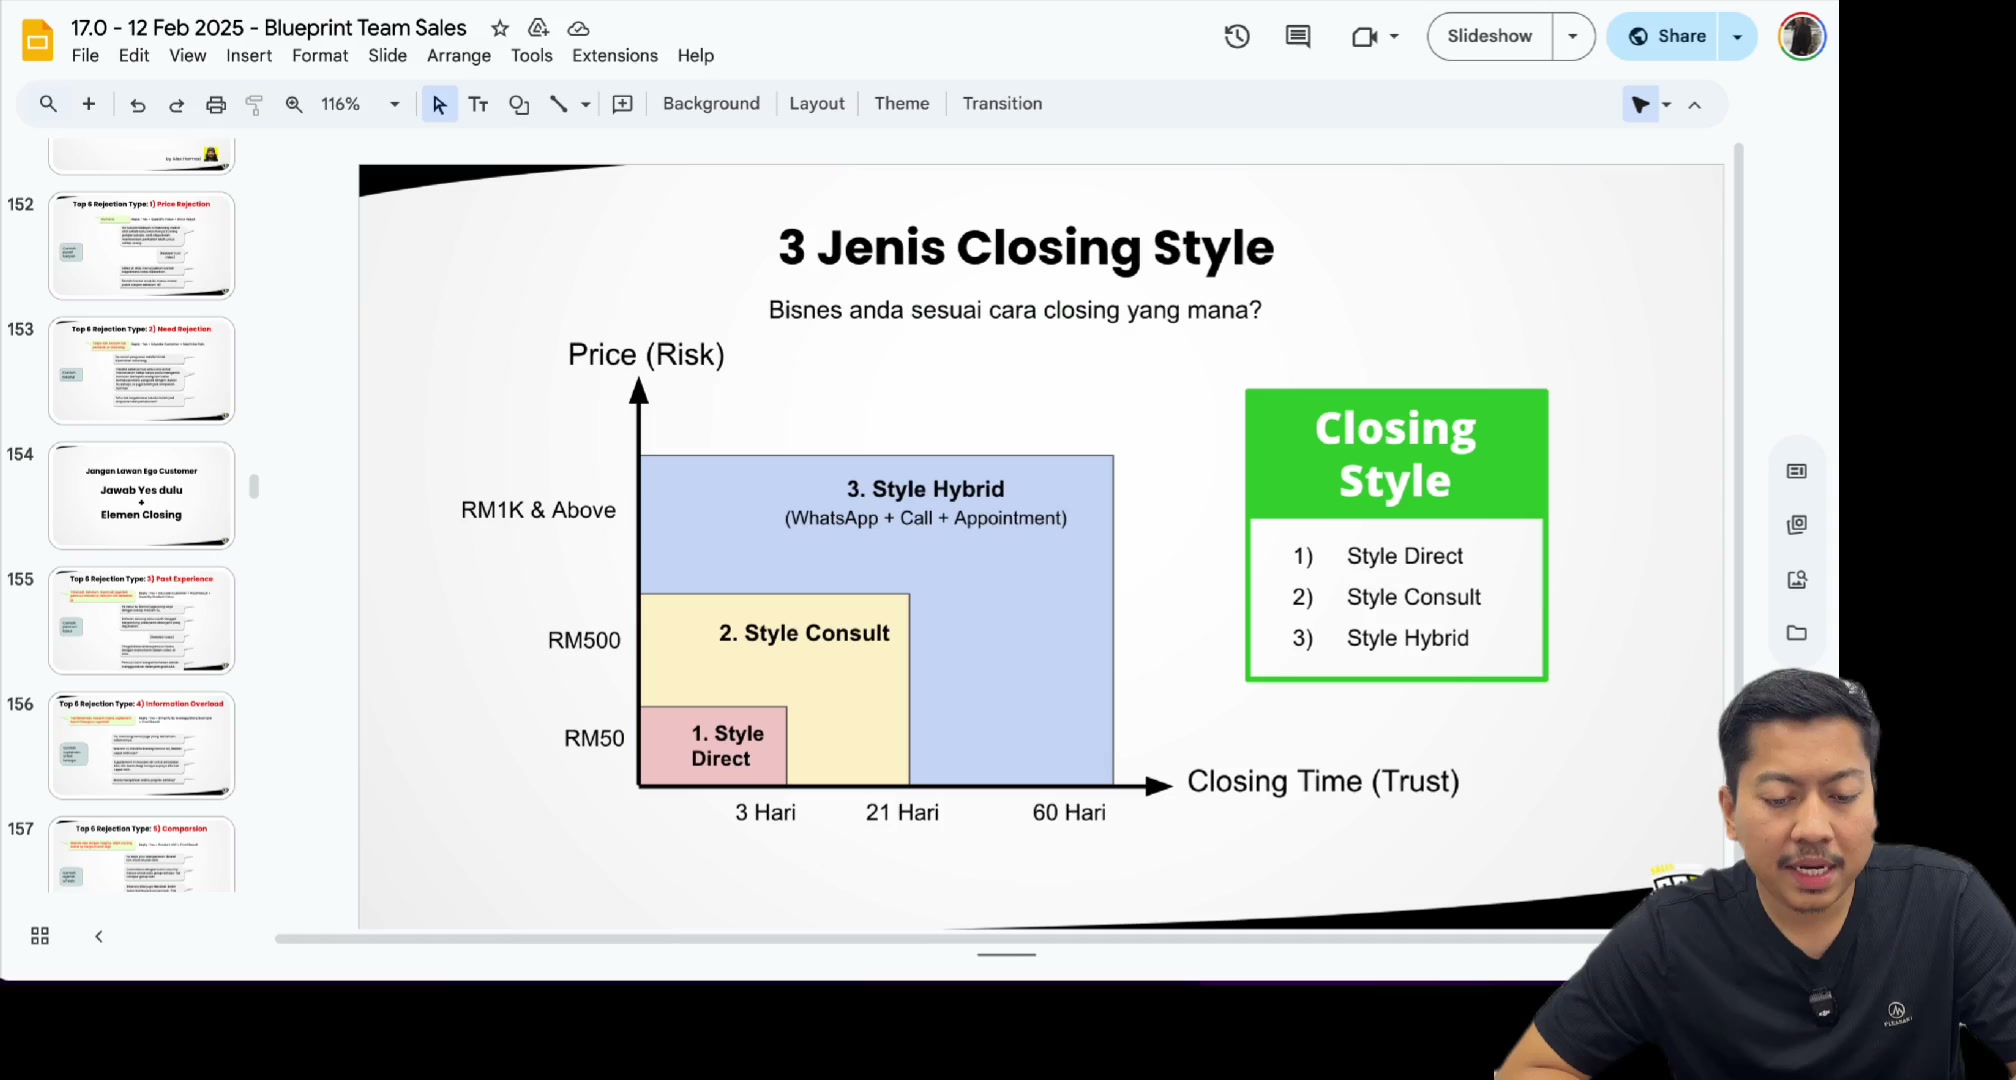Redo the last action
Screen dimensions: 2016x1080
[177, 104]
